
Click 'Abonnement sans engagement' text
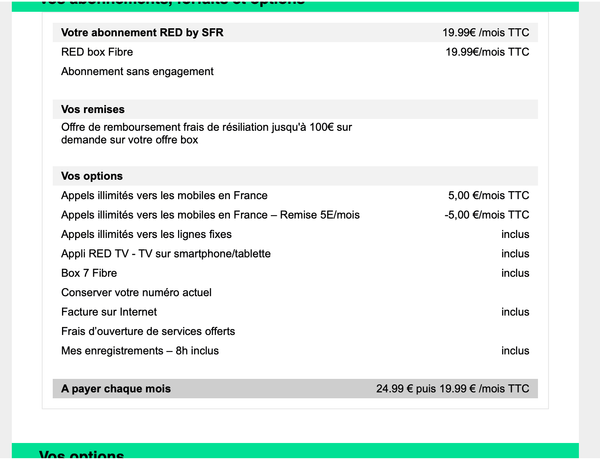click(x=137, y=72)
